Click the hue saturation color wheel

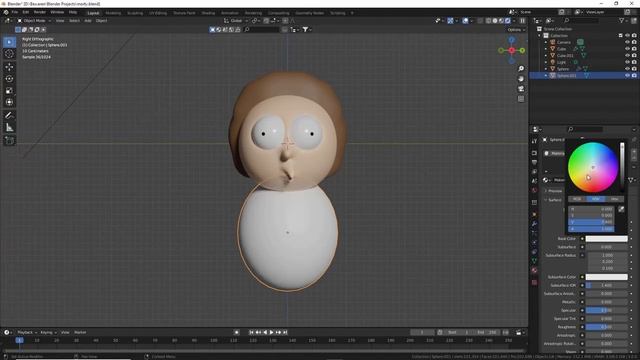593,167
